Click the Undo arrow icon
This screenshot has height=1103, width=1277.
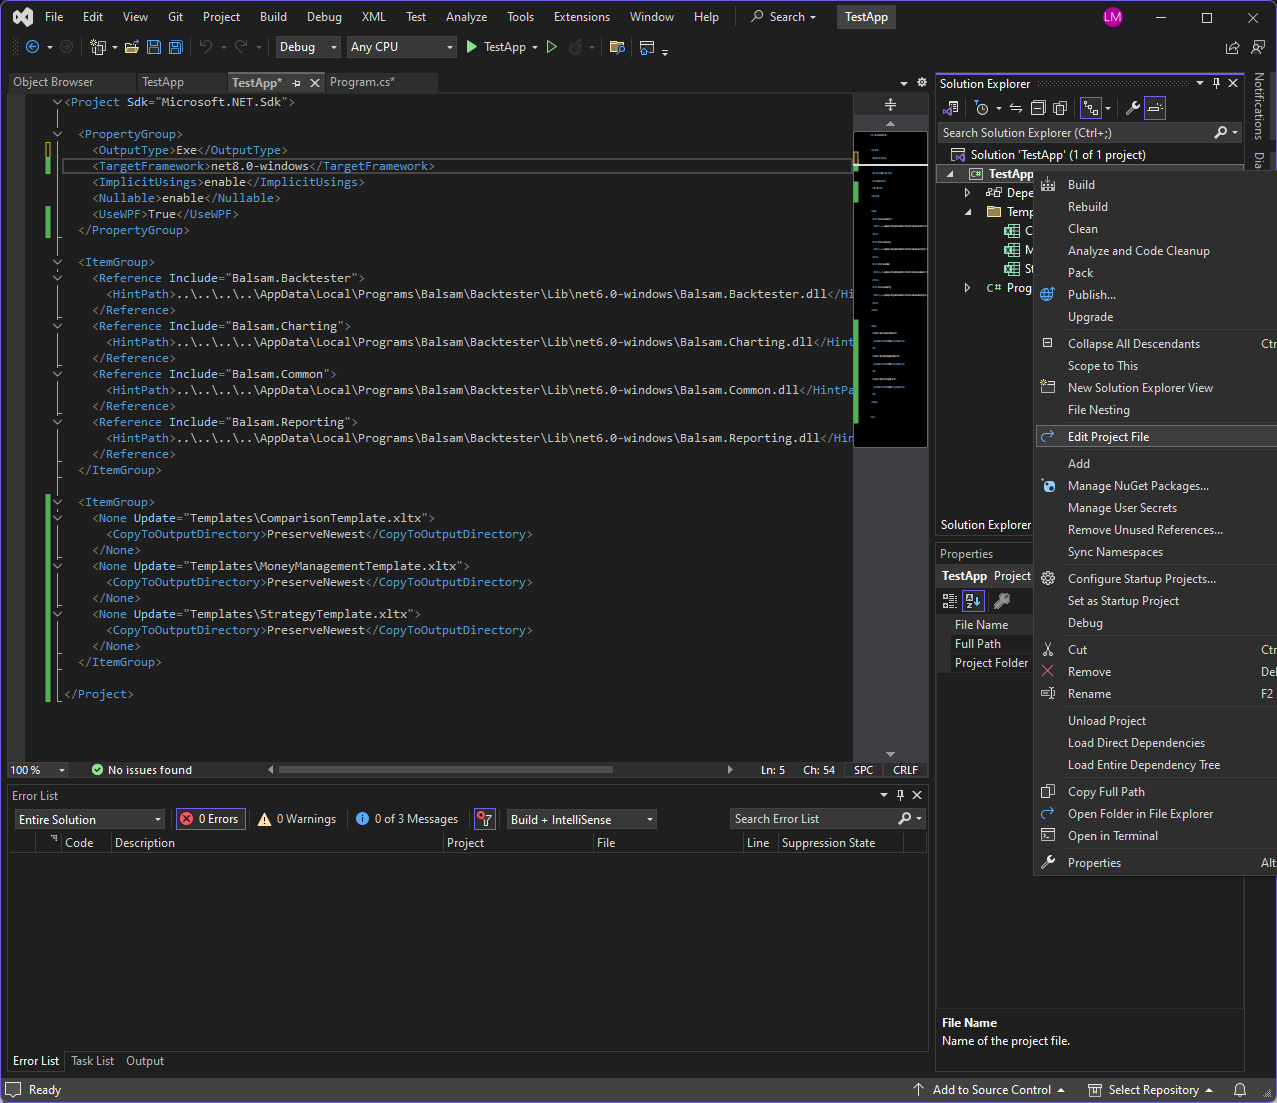[x=206, y=47]
